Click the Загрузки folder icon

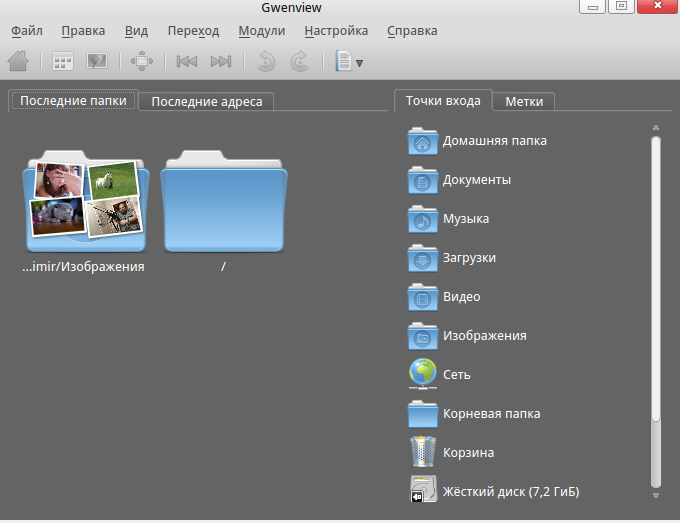pos(422,258)
